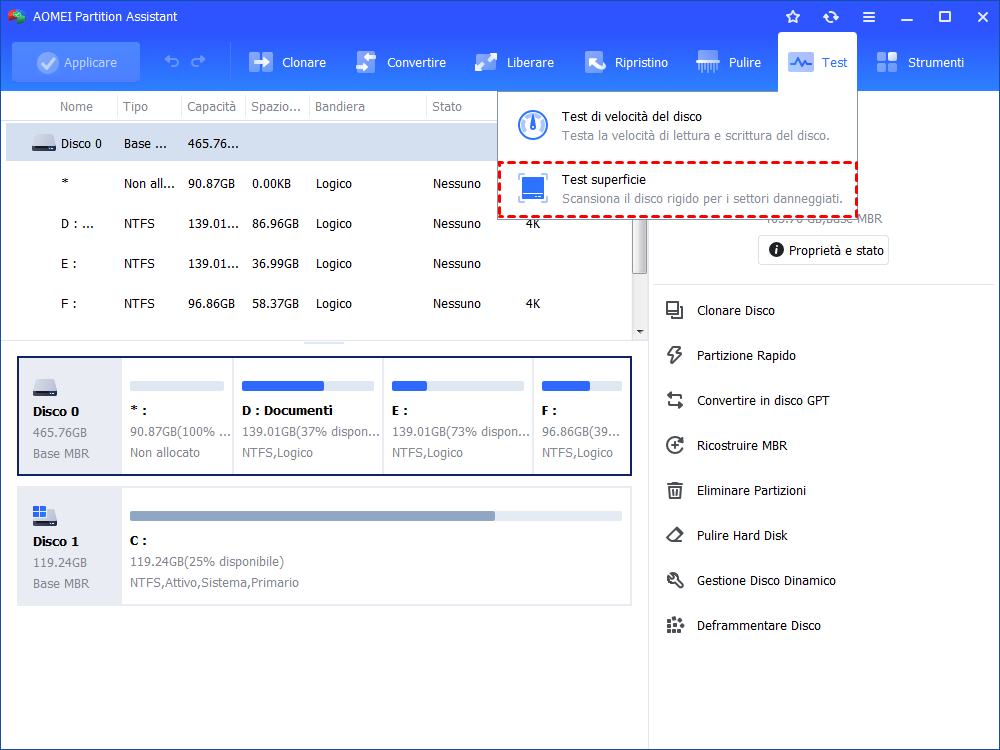Screen dimensions: 1000x750
Task: Click the E: partition usage bar
Action: [458, 386]
